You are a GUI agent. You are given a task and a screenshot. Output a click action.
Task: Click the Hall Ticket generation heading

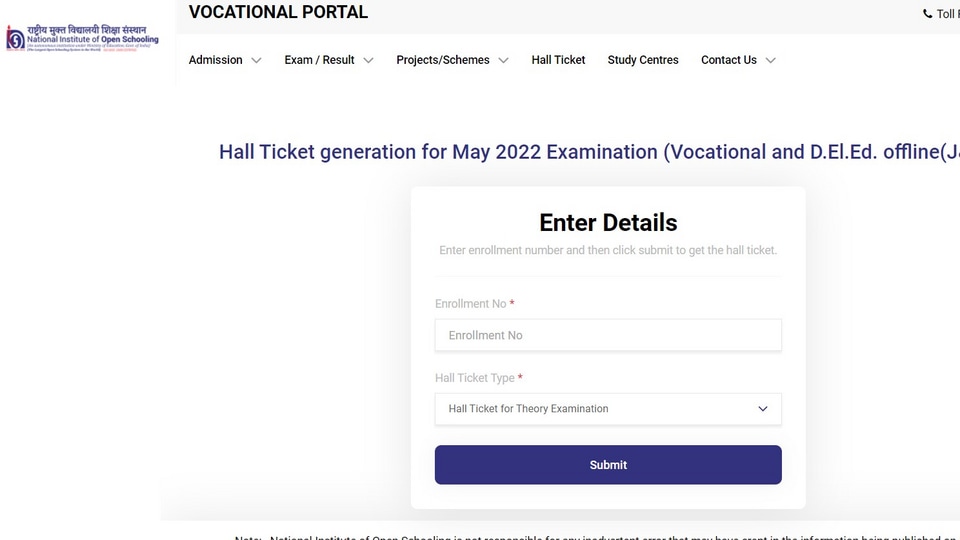tap(589, 152)
